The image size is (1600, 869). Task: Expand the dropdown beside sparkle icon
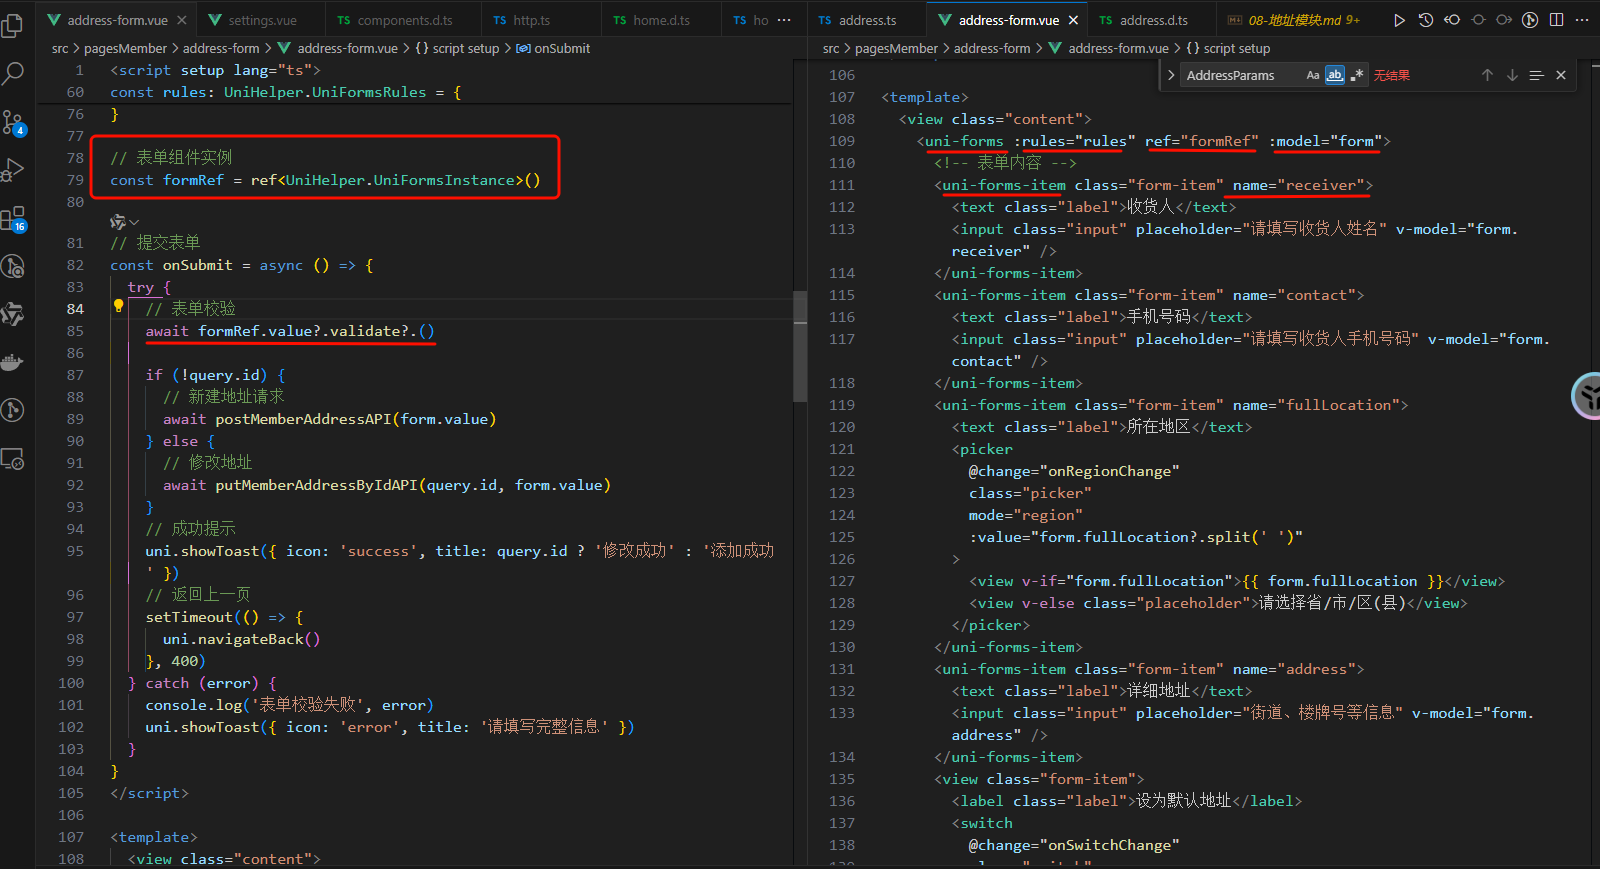click(134, 222)
